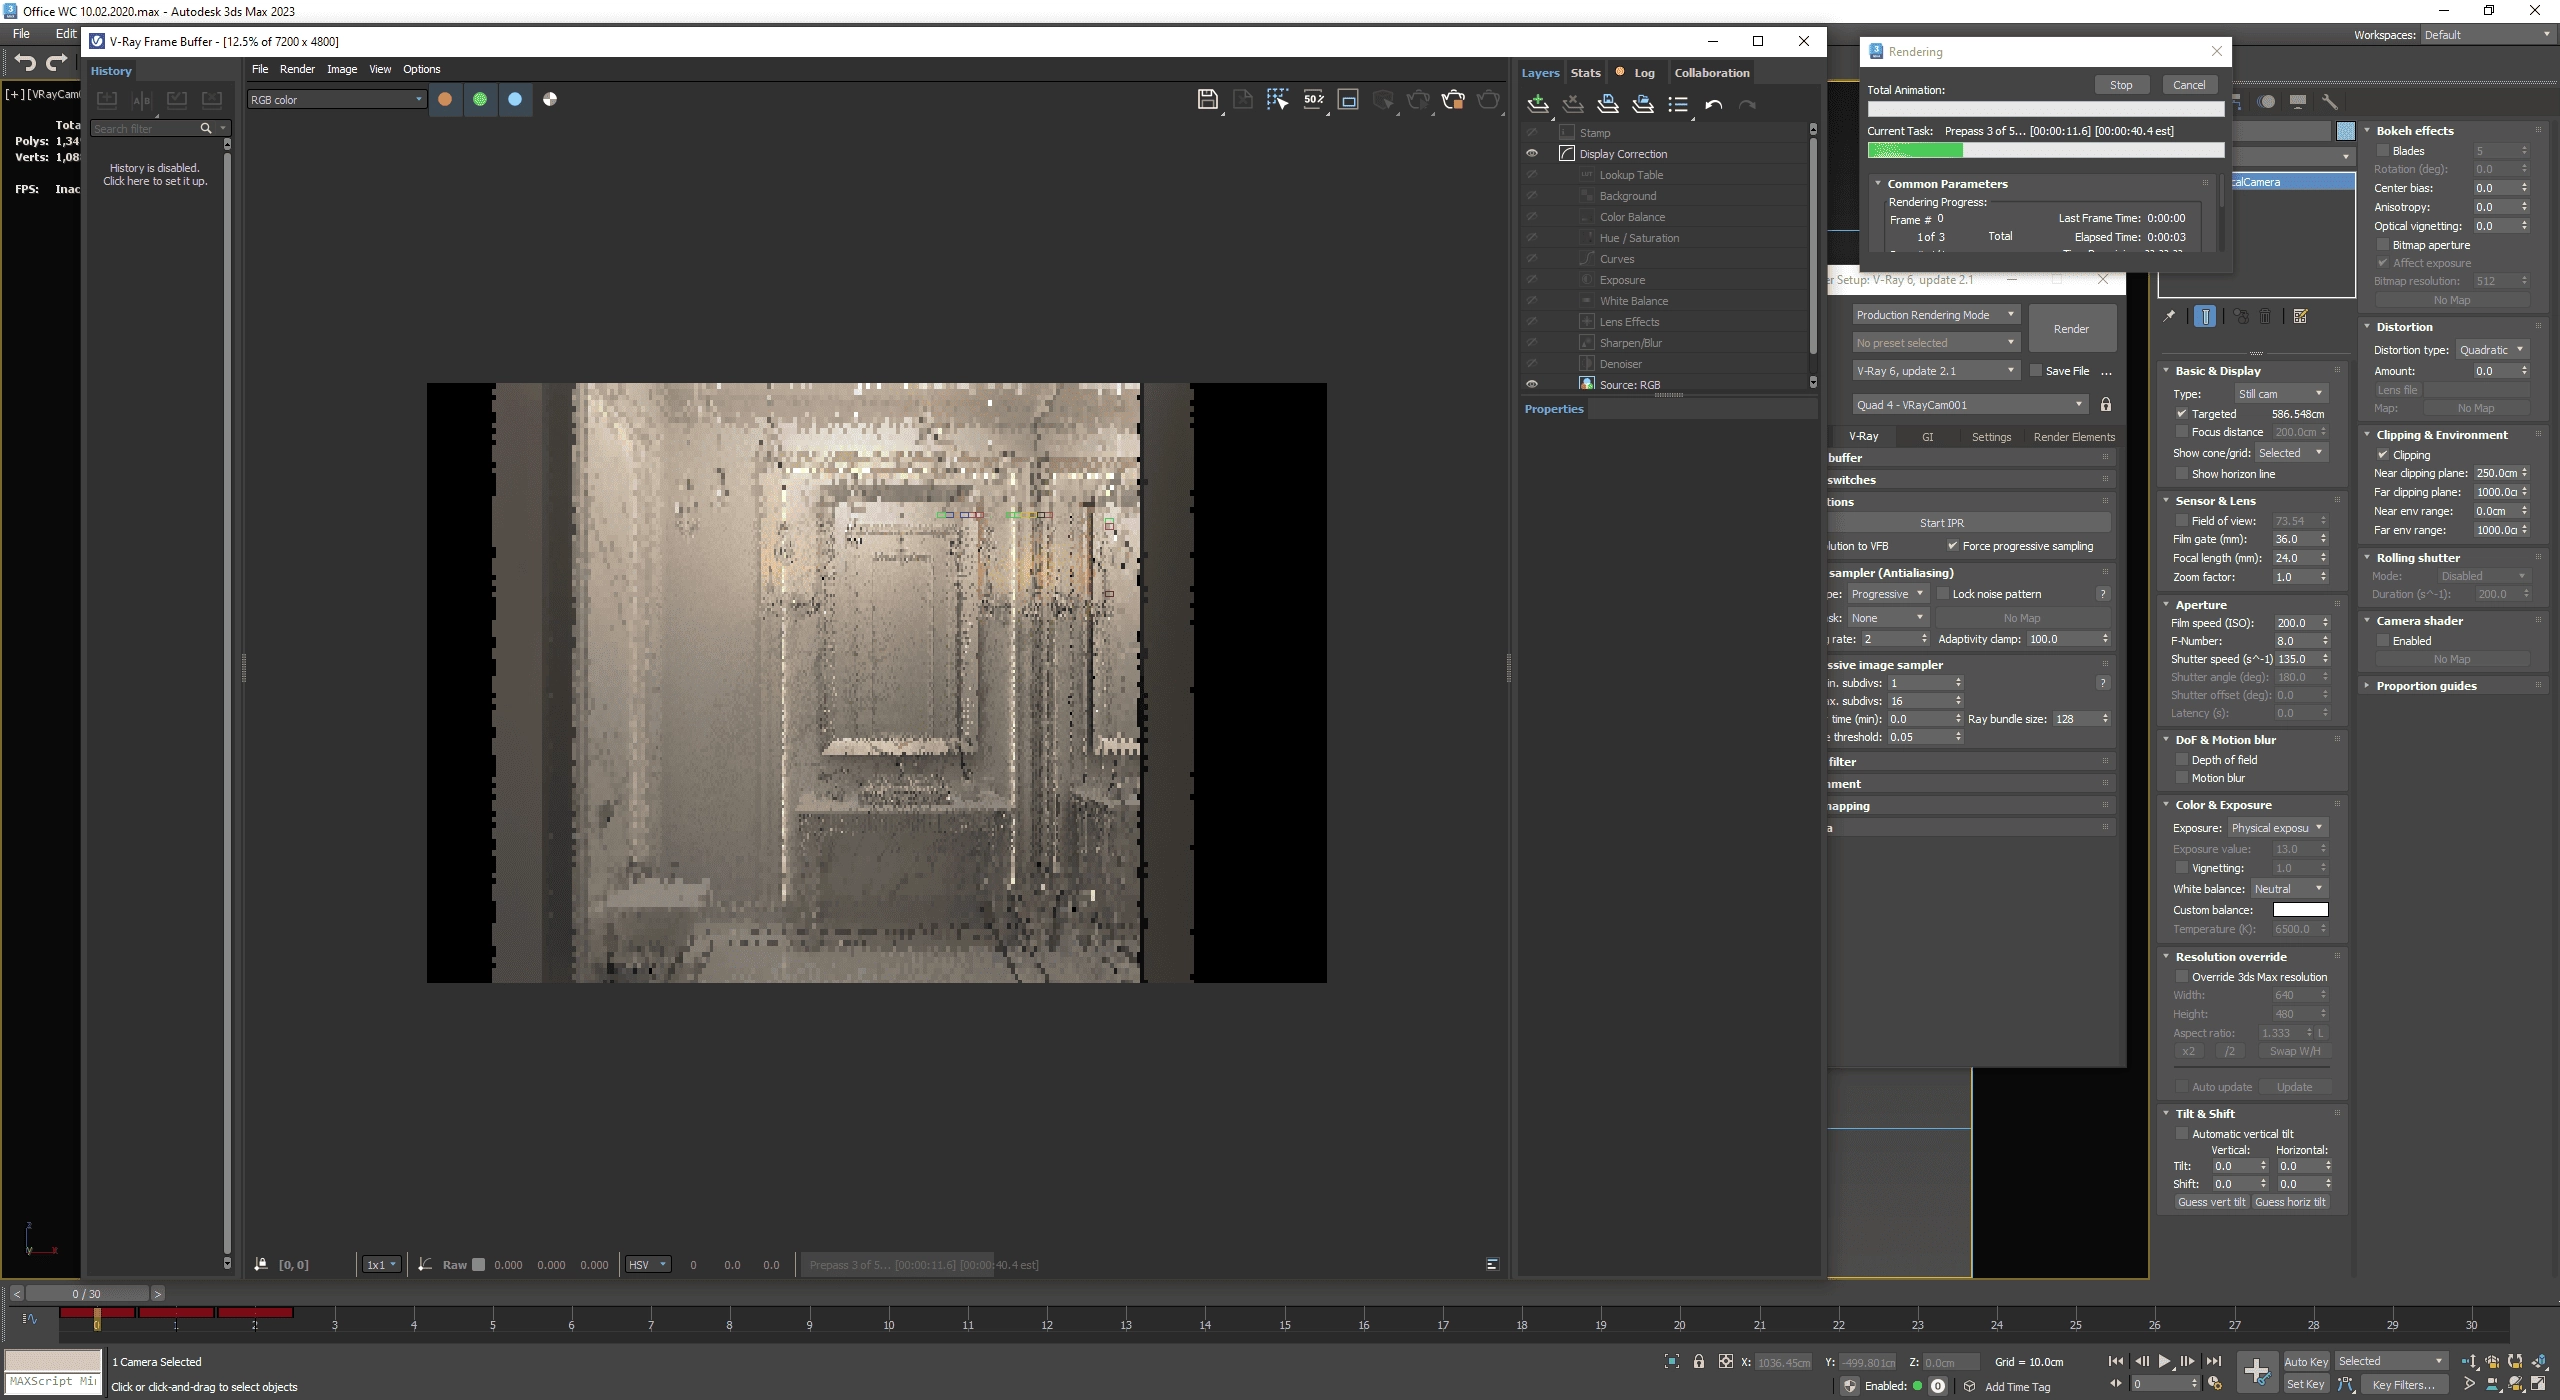Click the large set keys plus icon
The image size is (2560, 1400).
[2257, 1371]
